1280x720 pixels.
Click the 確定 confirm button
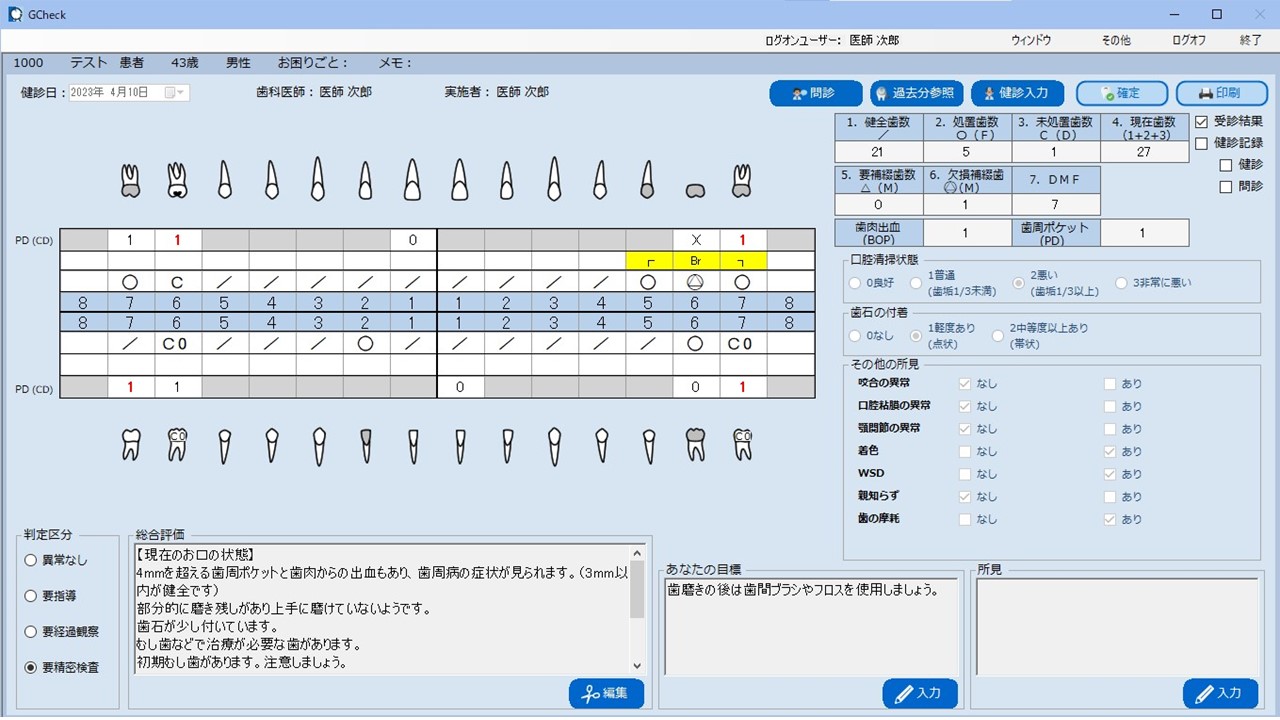(1120, 93)
